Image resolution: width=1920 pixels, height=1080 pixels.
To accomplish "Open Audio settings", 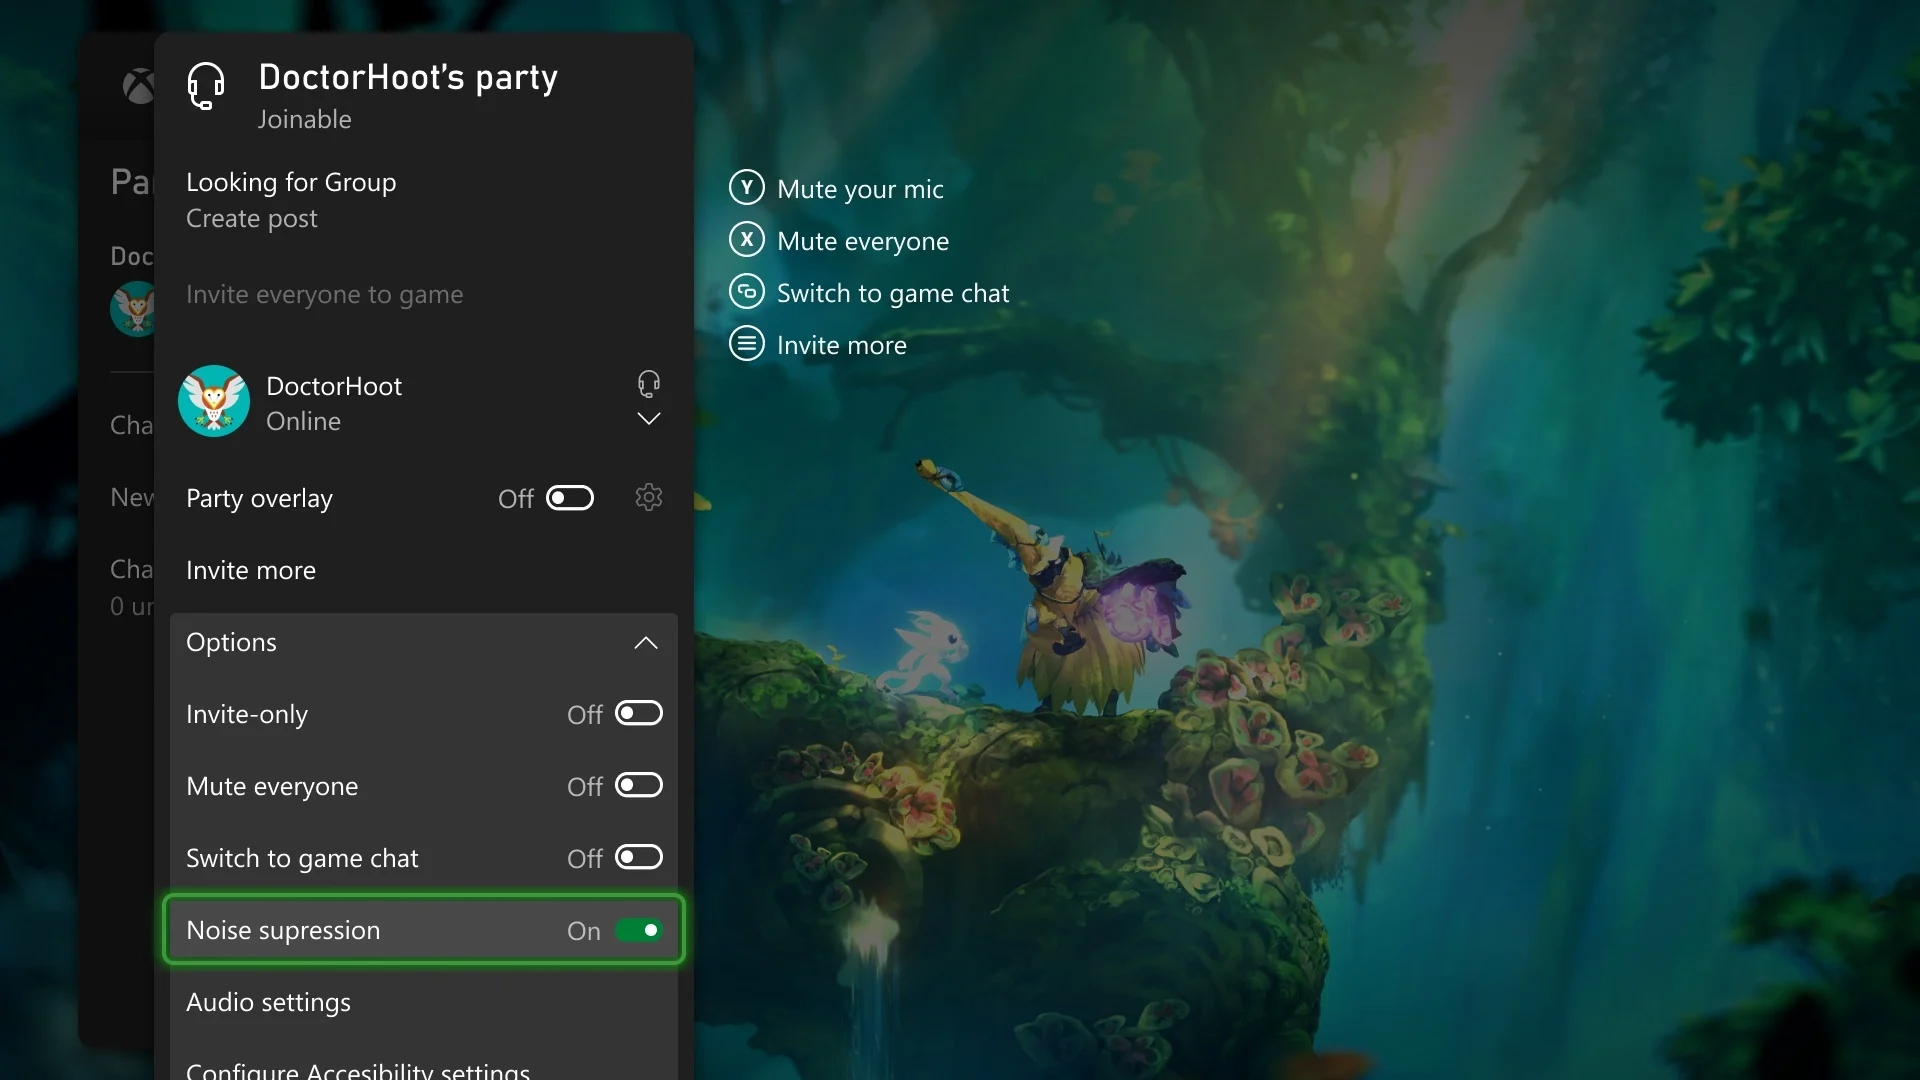I will click(x=268, y=1002).
